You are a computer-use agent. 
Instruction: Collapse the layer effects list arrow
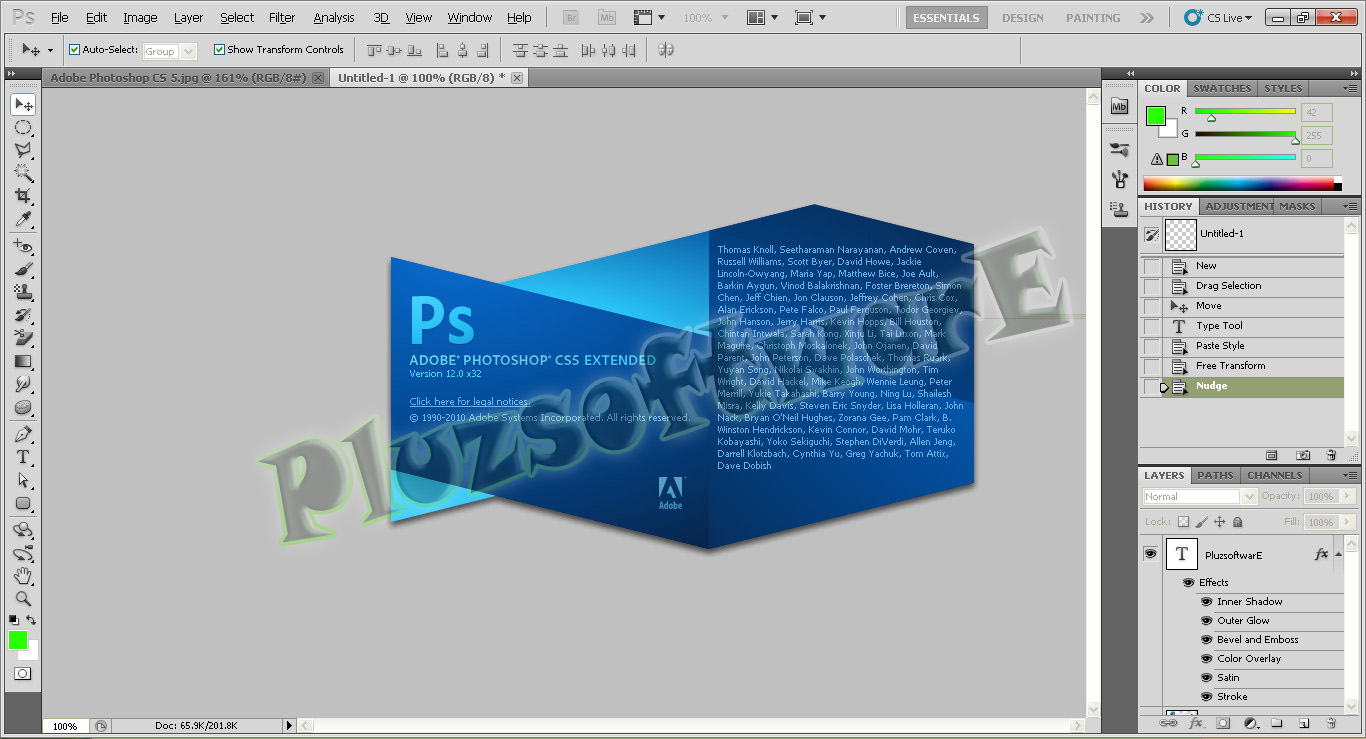click(x=1338, y=554)
